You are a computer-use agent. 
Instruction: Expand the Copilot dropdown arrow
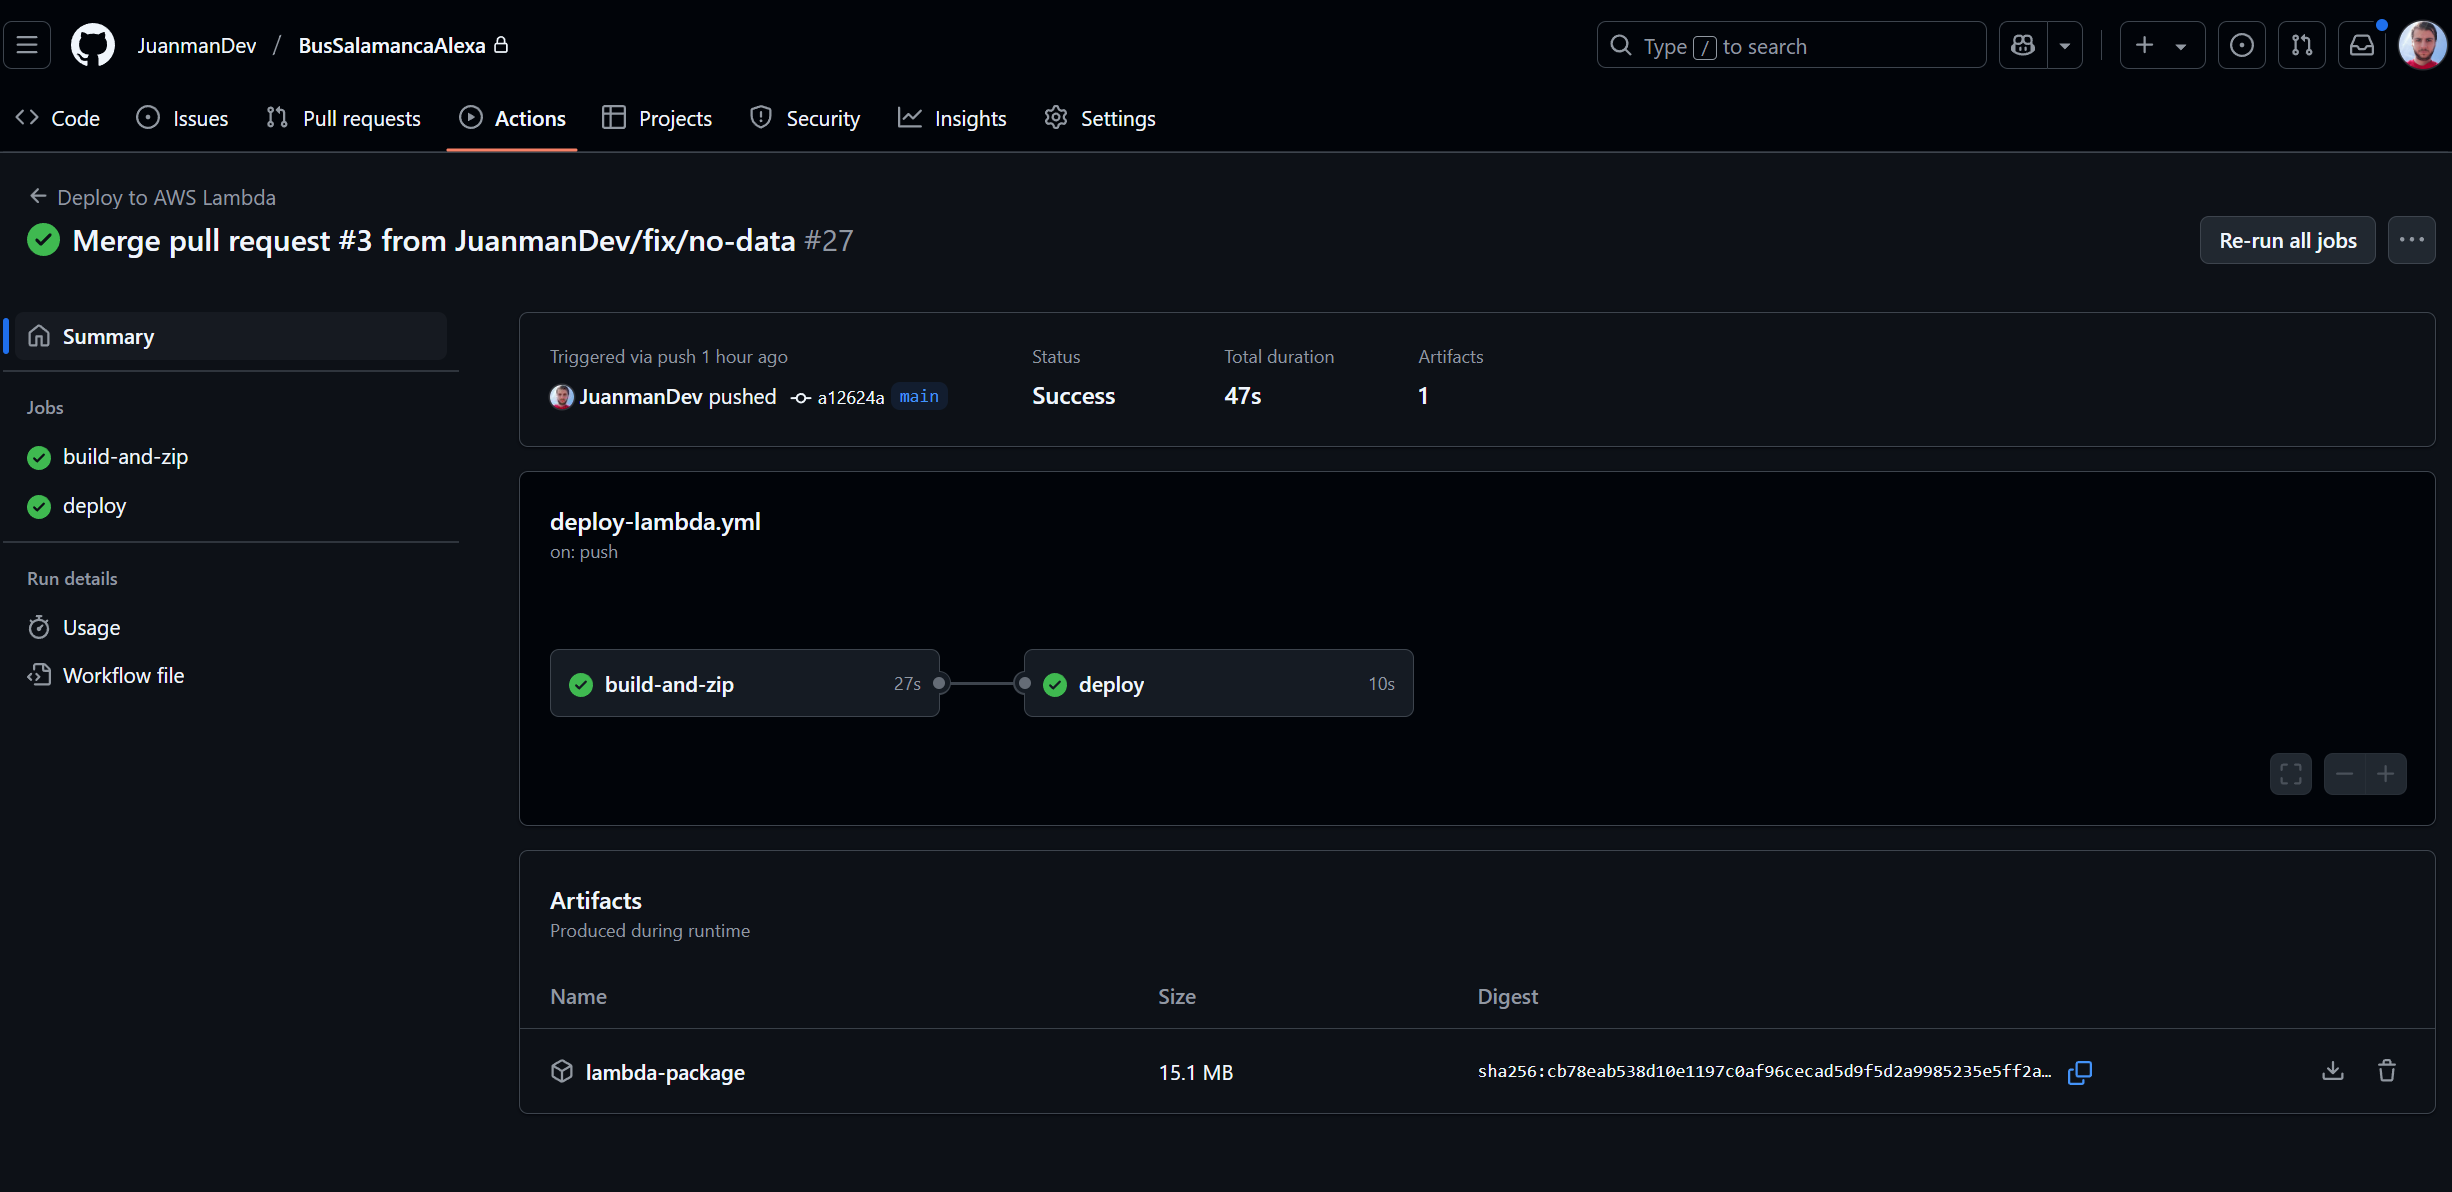pos(2066,45)
